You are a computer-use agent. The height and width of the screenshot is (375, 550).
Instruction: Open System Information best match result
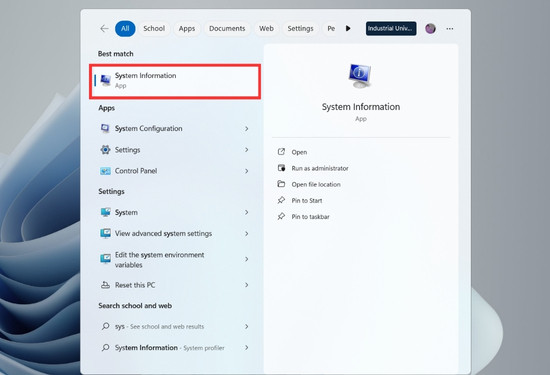click(175, 81)
